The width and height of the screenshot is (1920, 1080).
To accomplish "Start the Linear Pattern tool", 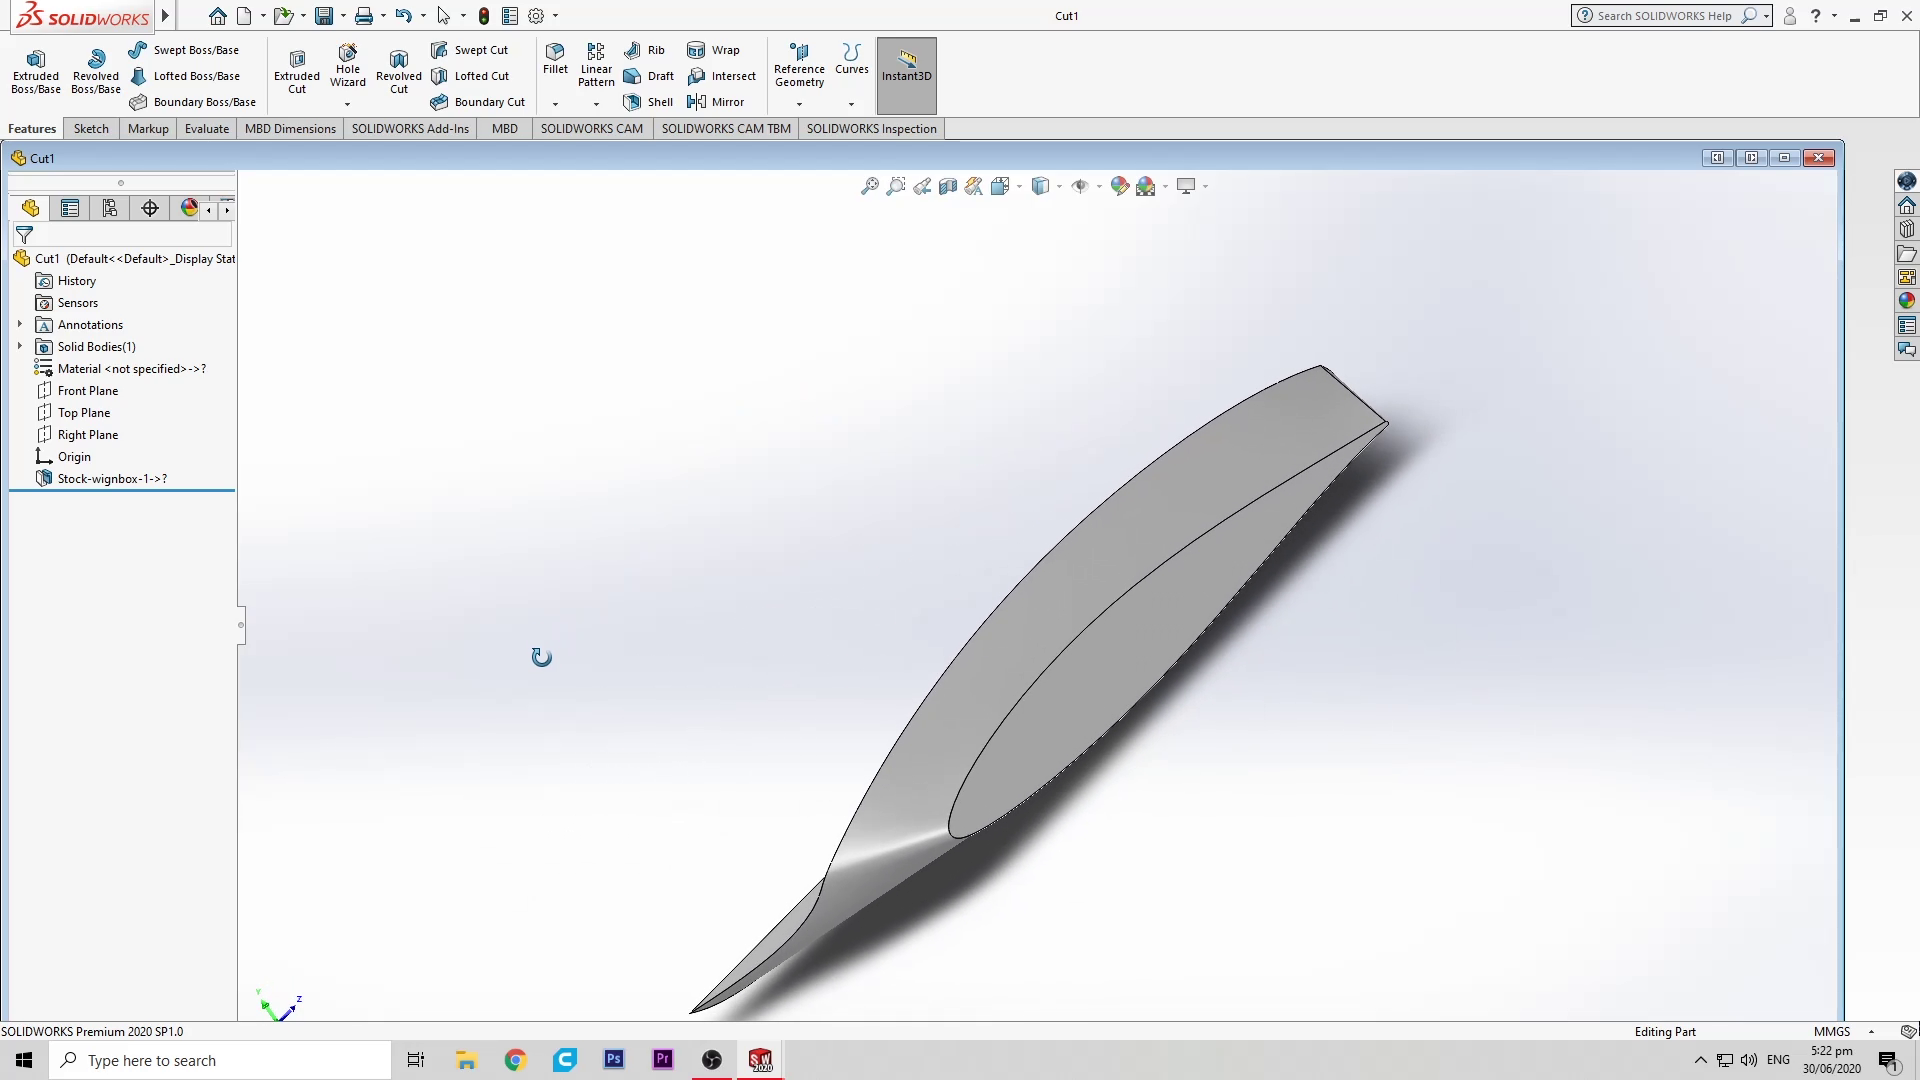I will [596, 65].
